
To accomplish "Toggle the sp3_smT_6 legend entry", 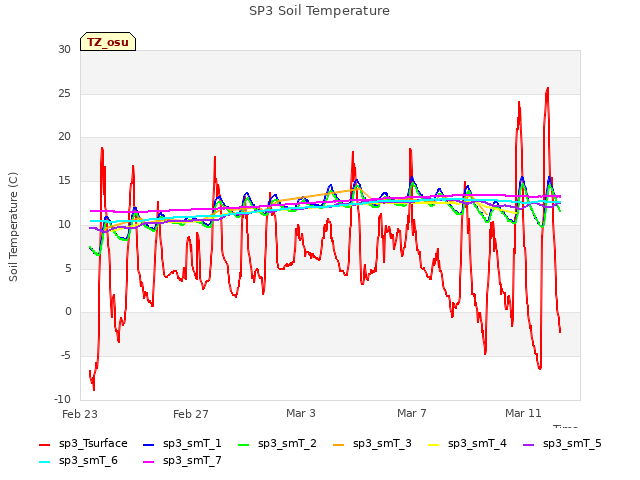I will [x=78, y=461].
